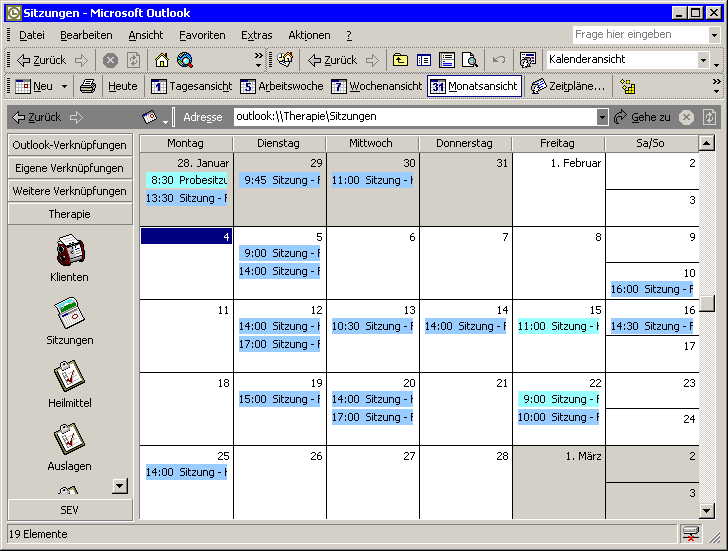Viewport: 728px width, 551px height.
Task: Open the Weitere Verknüpfungen group
Action: pos(70,191)
